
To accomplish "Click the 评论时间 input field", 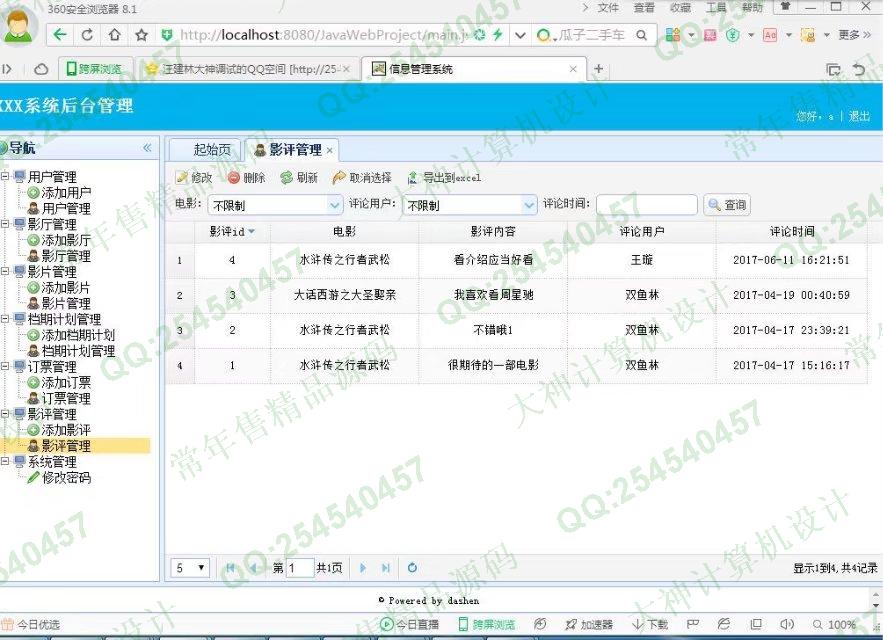I will point(646,205).
